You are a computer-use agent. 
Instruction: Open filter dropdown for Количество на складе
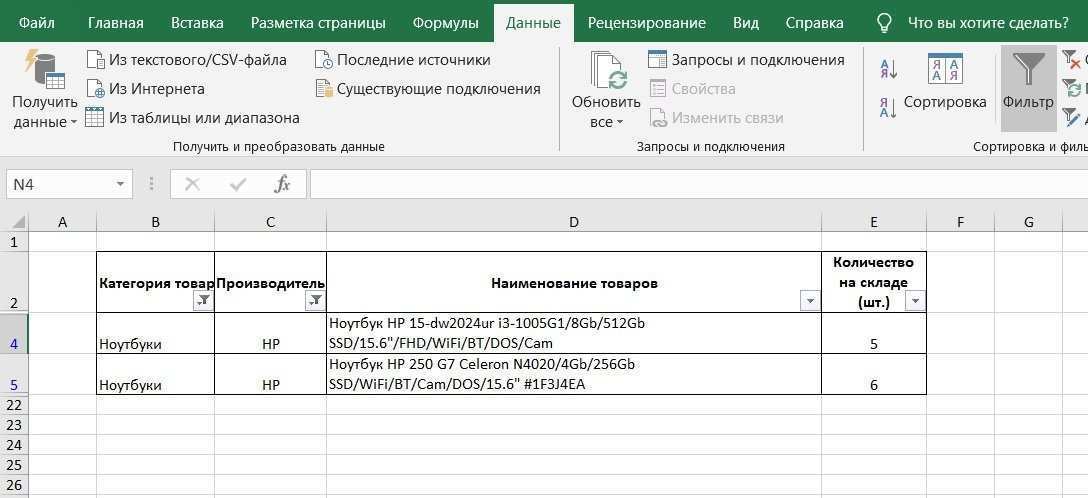(915, 300)
